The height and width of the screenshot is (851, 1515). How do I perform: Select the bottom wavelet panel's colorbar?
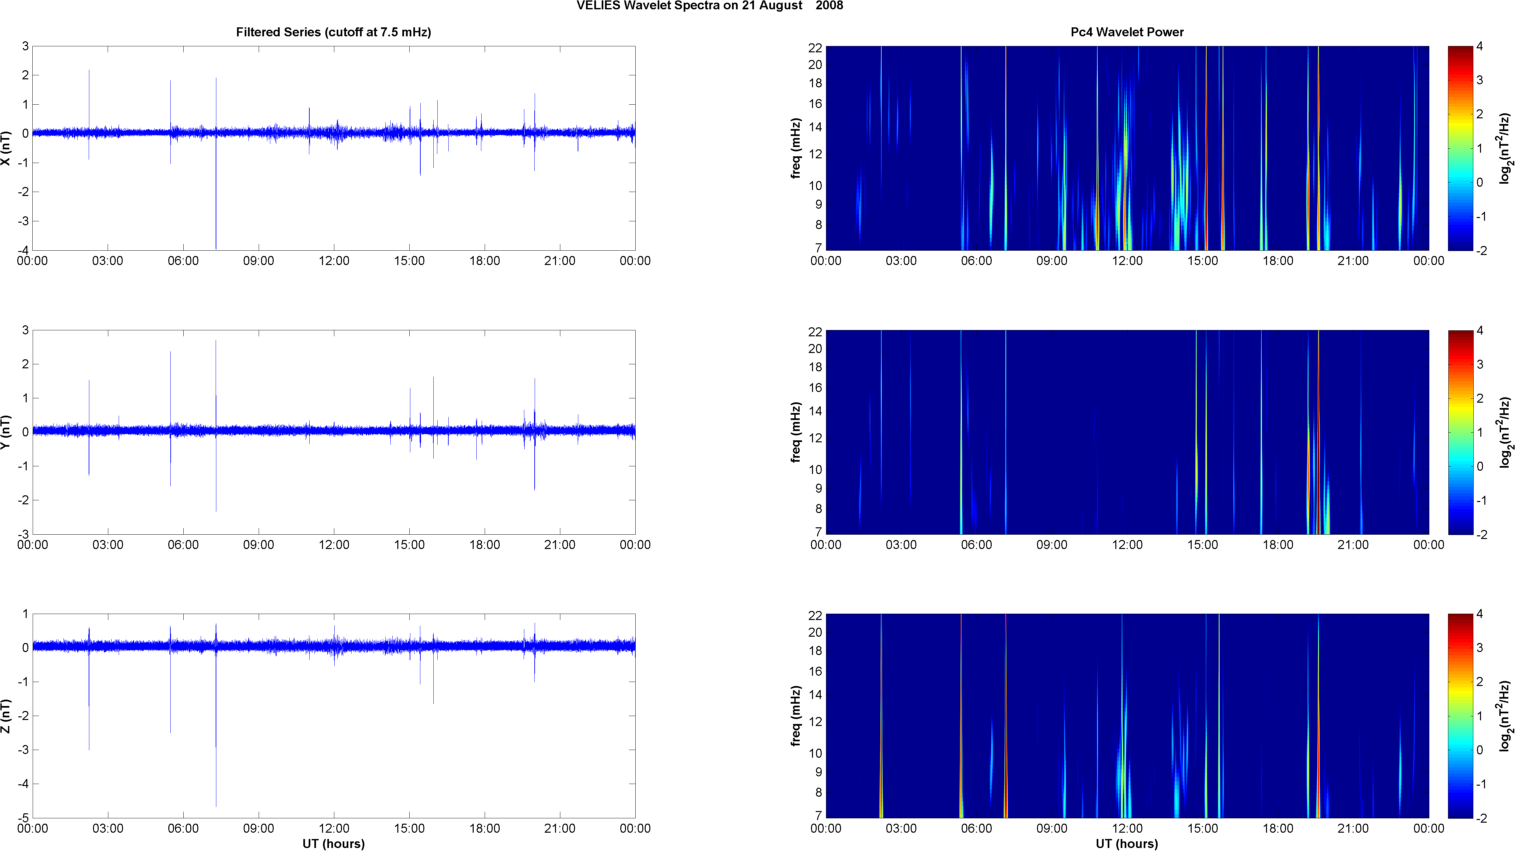point(1460,716)
